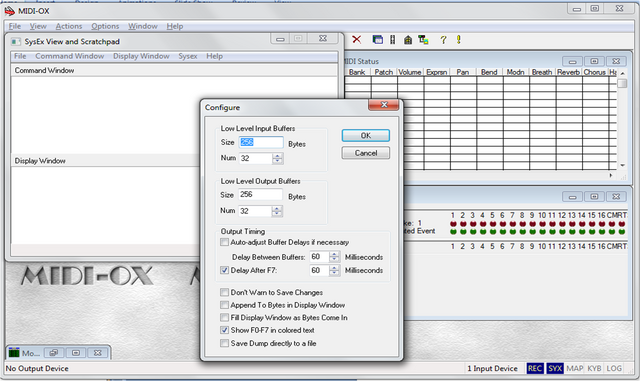Maximize the minimized Mo... window
The image size is (640, 381).
pos(76,352)
